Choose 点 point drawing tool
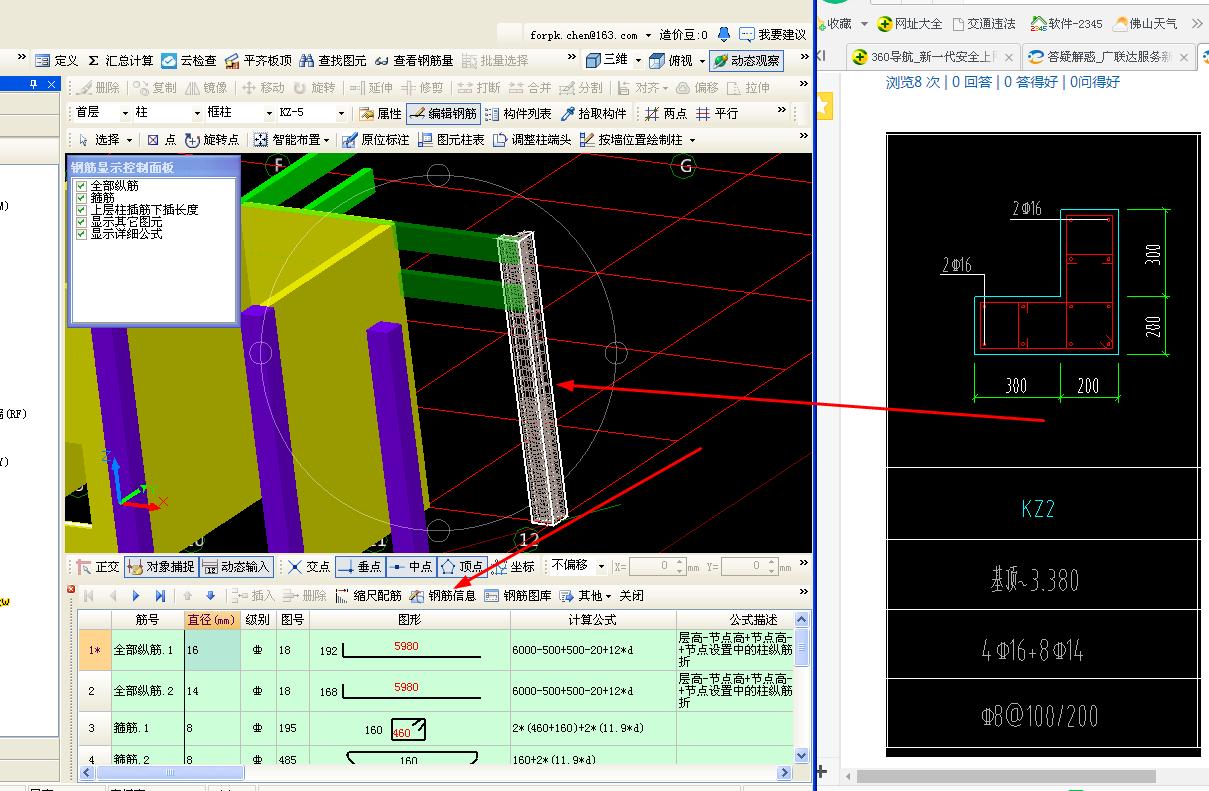This screenshot has height=791, width=1209. 161,140
